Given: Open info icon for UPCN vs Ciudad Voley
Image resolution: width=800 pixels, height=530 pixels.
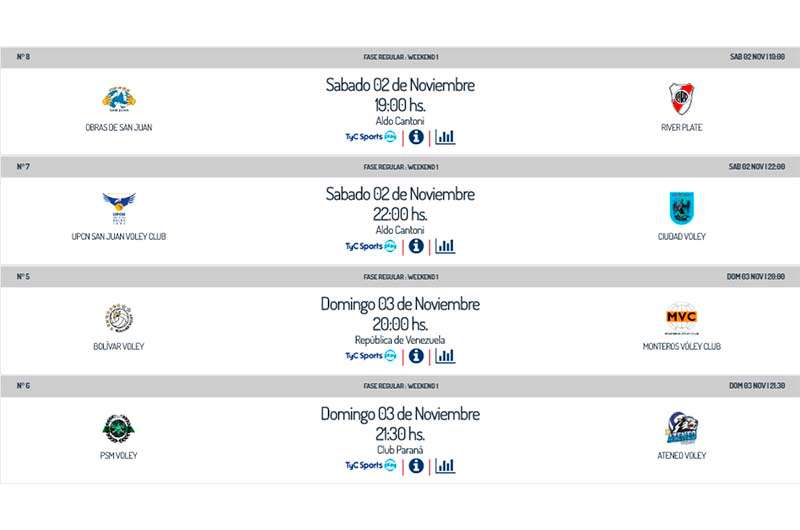Looking at the screenshot, I should tap(416, 246).
